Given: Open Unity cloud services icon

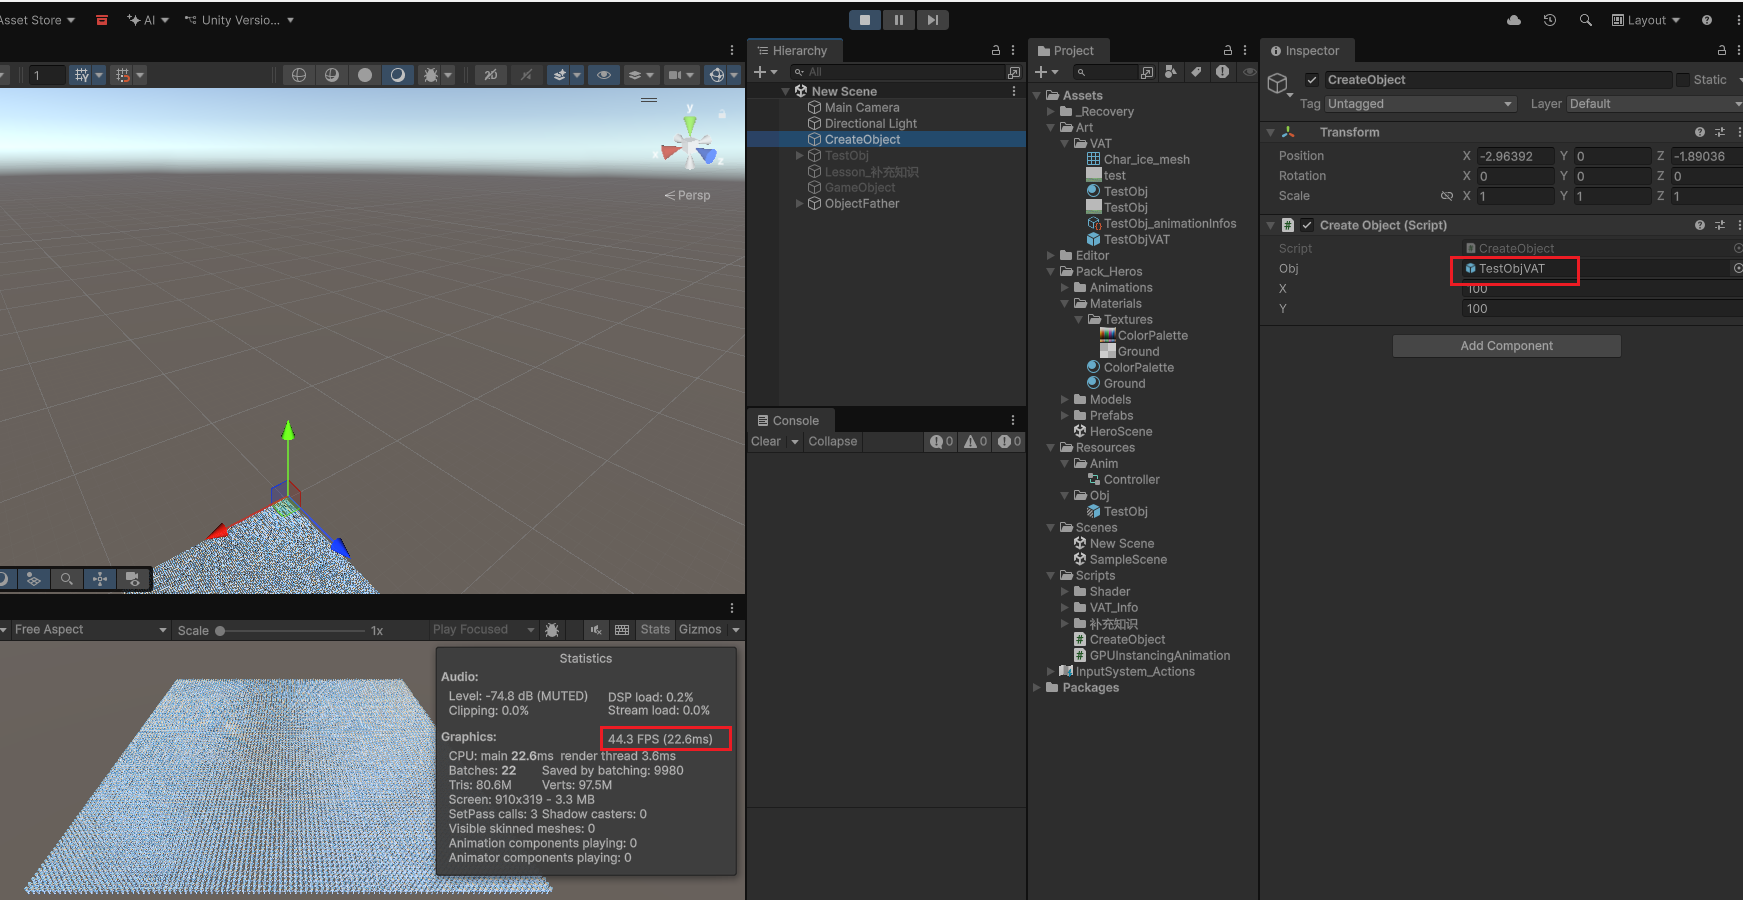Looking at the screenshot, I should click(1514, 20).
